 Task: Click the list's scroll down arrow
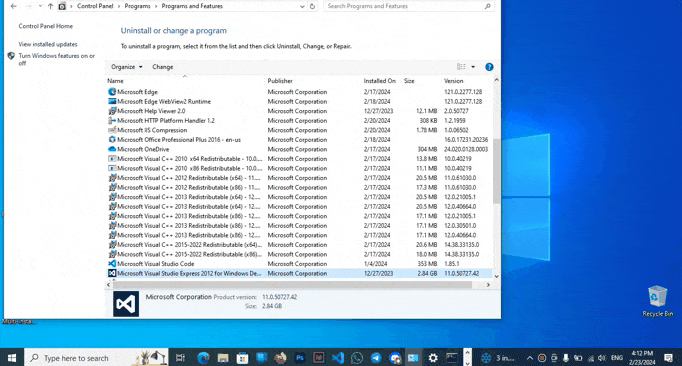click(496, 276)
